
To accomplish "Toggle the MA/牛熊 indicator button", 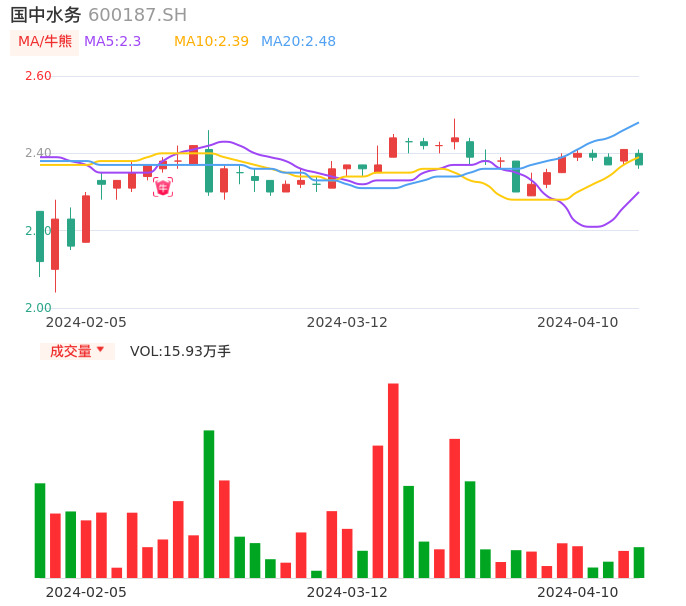I will click(x=45, y=42).
